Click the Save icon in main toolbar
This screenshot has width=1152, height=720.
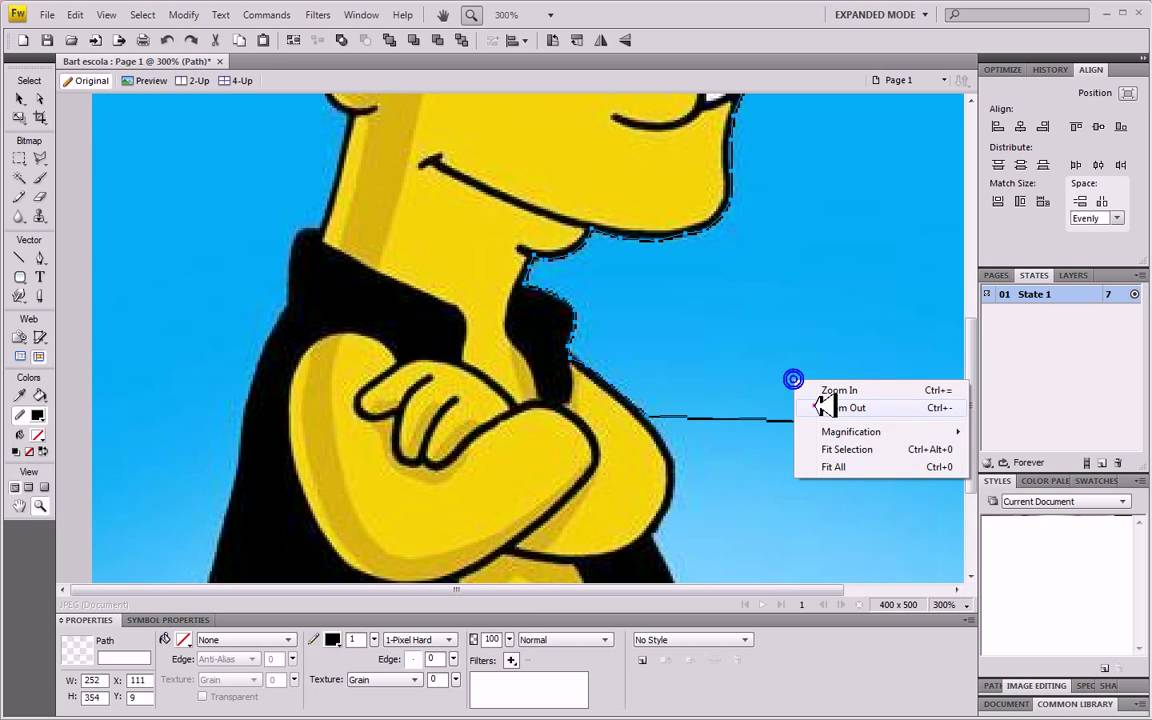coord(47,40)
